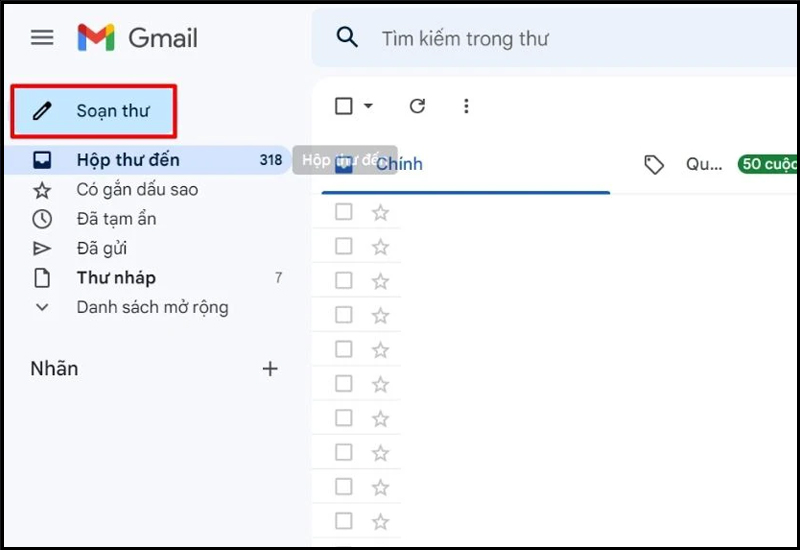
Task: Click the Soạn thư compose button
Action: tap(94, 111)
